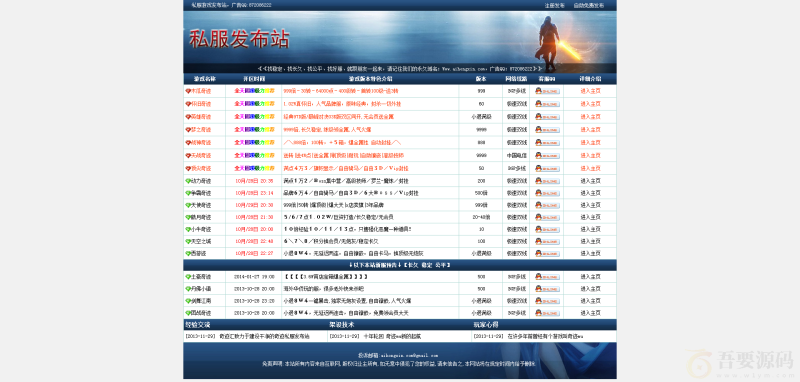The width and height of the screenshot is (800, 382).
Task: Open QQ contact for the 20:35 server row
Action: [x=547, y=181]
